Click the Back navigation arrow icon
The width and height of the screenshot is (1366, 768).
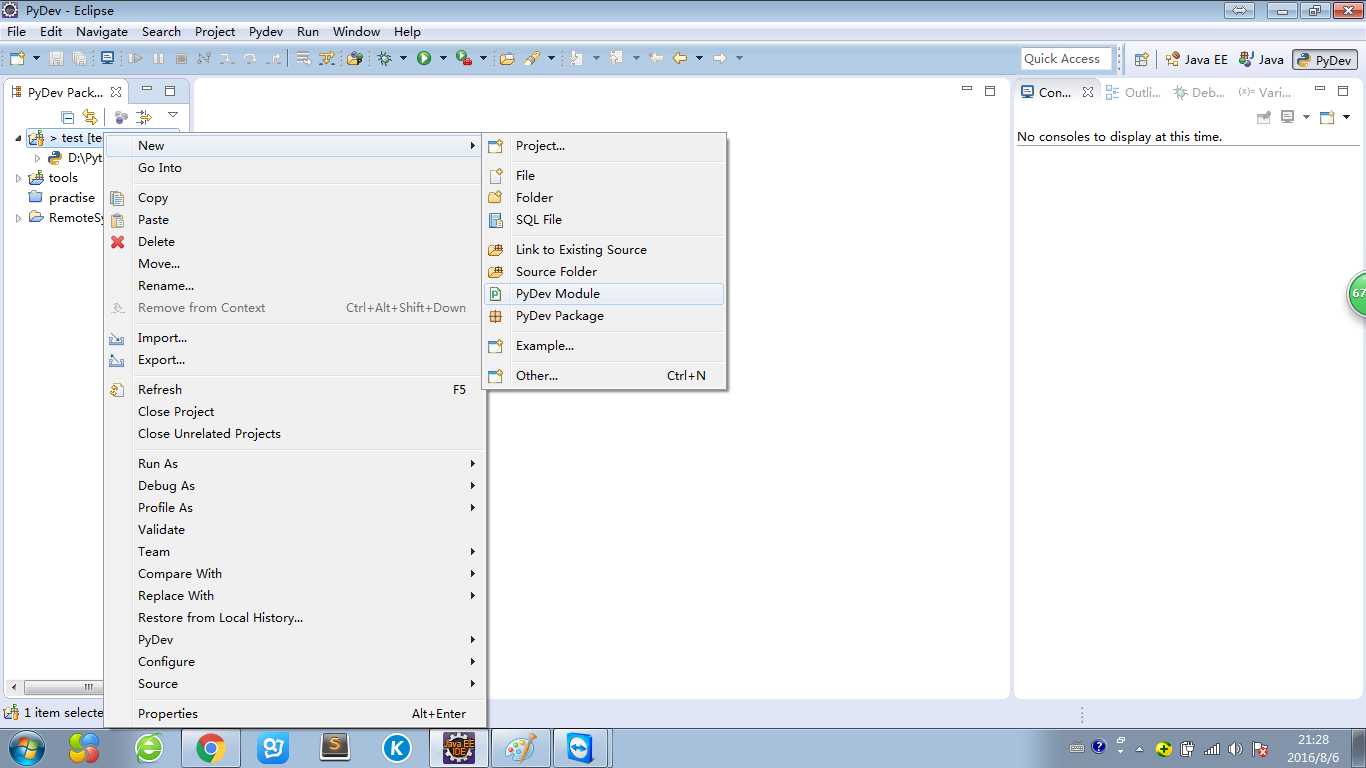pyautogui.click(x=680, y=58)
